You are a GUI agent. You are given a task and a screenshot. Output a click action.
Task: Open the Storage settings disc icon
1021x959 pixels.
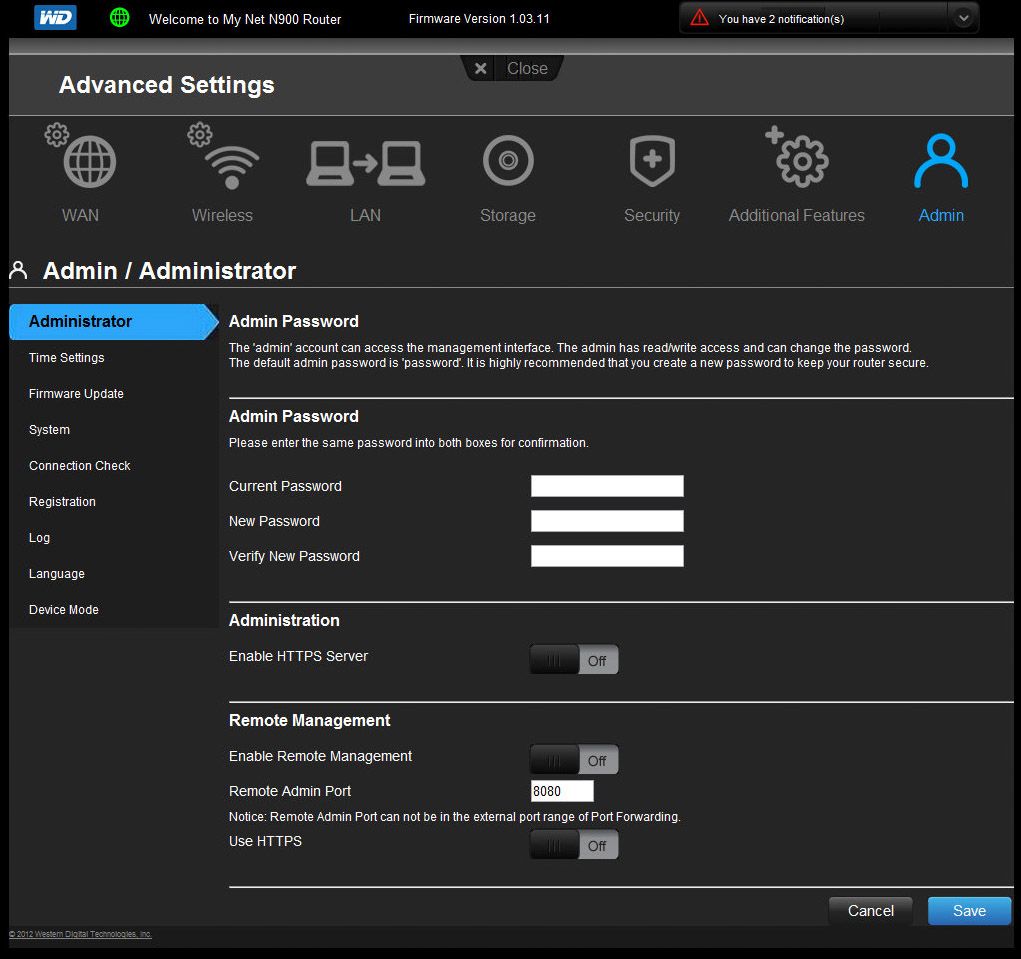(509, 160)
